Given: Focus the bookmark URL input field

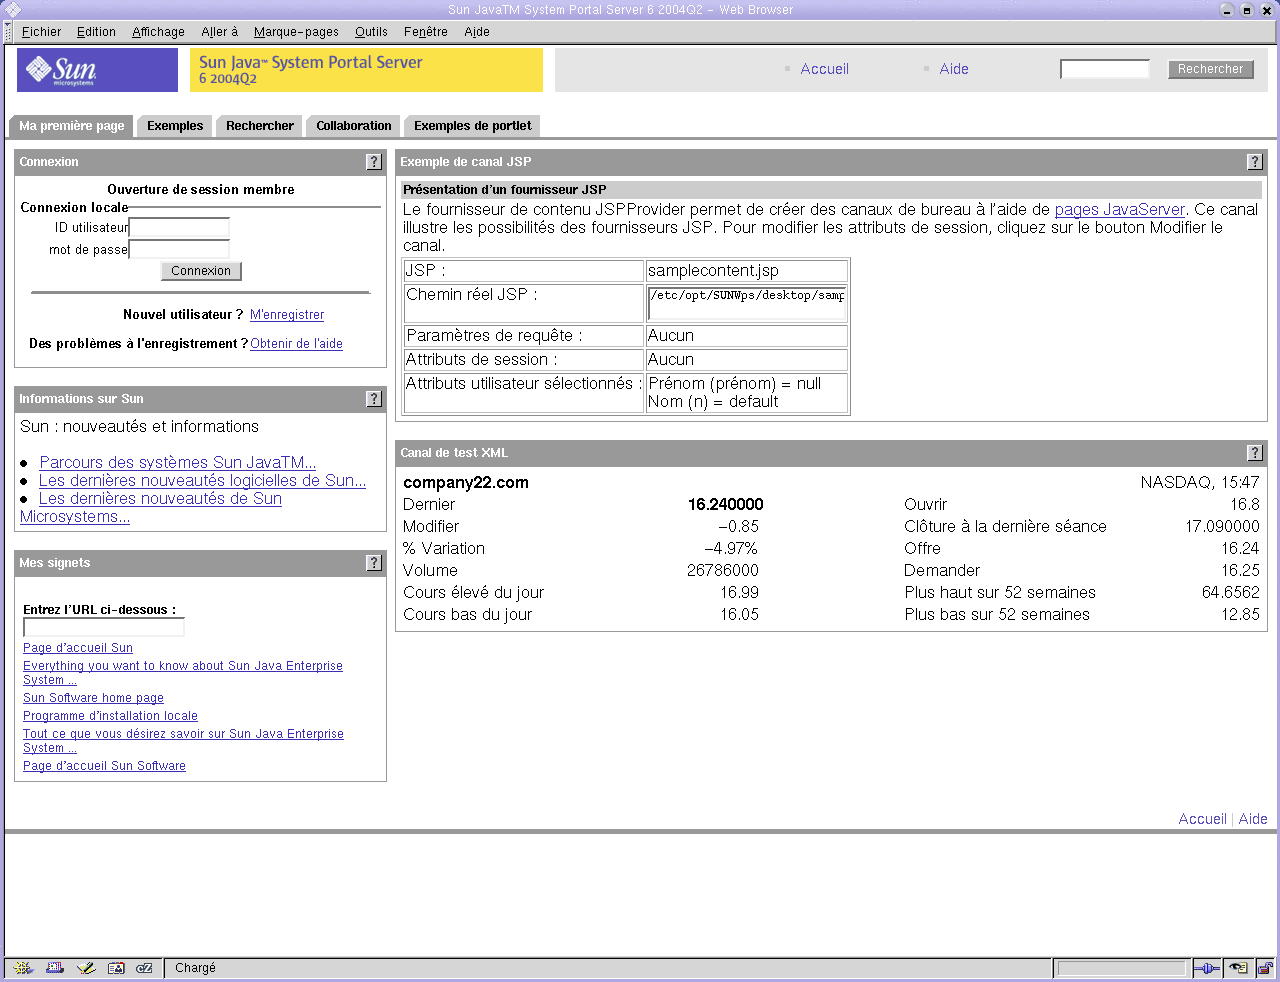Looking at the screenshot, I should click(x=104, y=628).
